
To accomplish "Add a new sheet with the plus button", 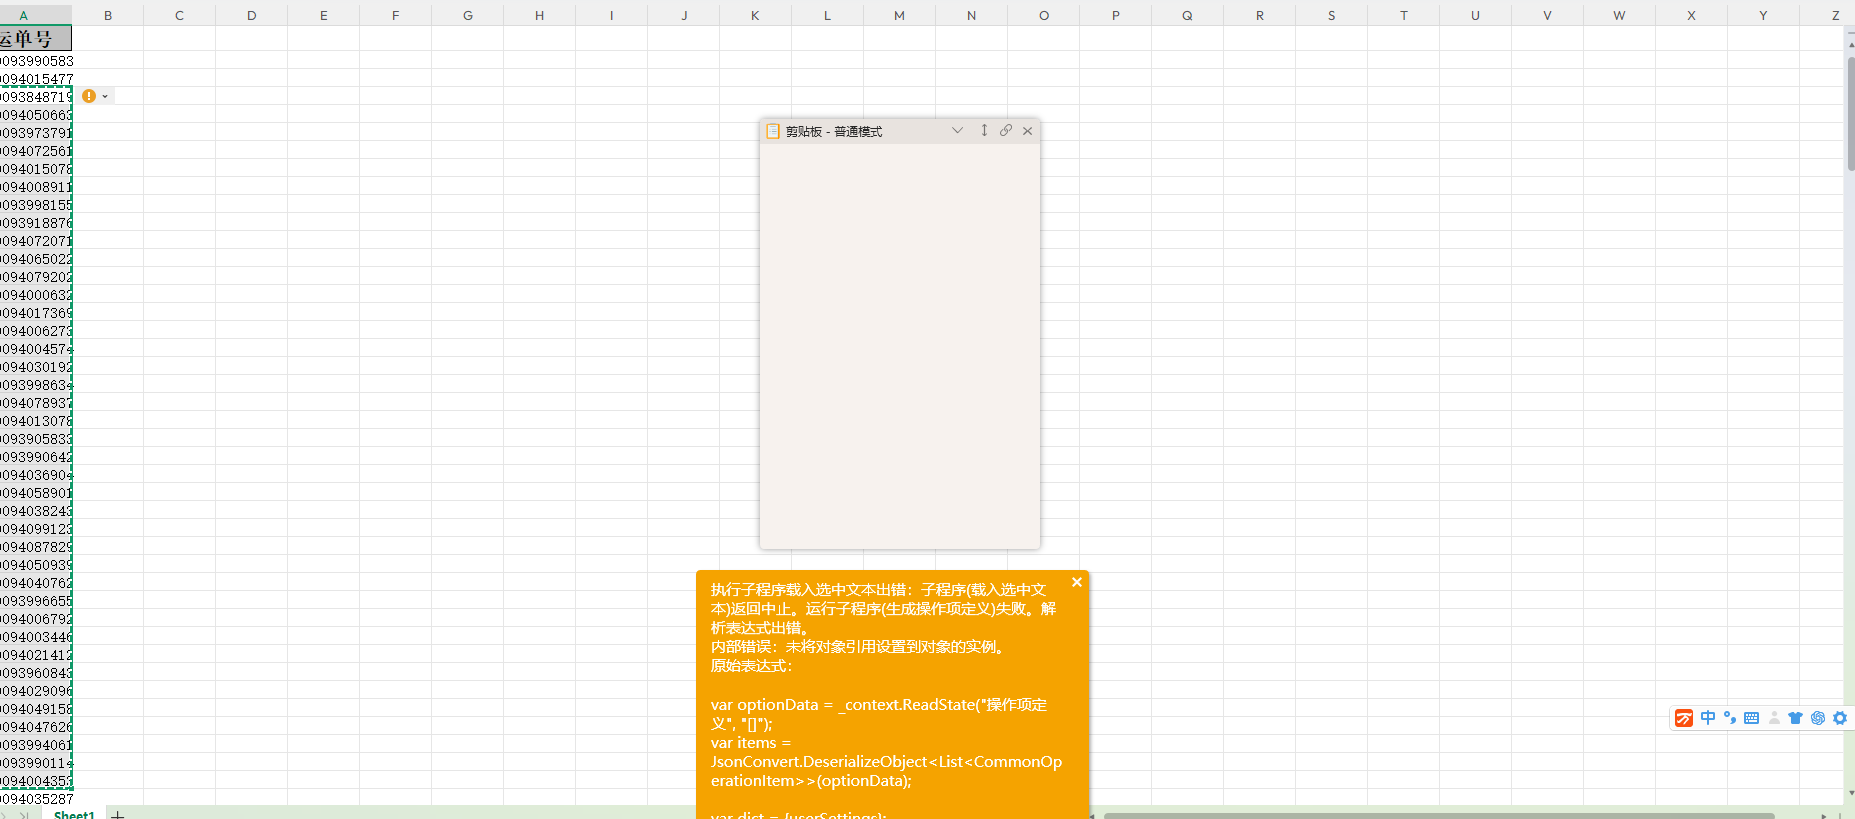I will 117,815.
